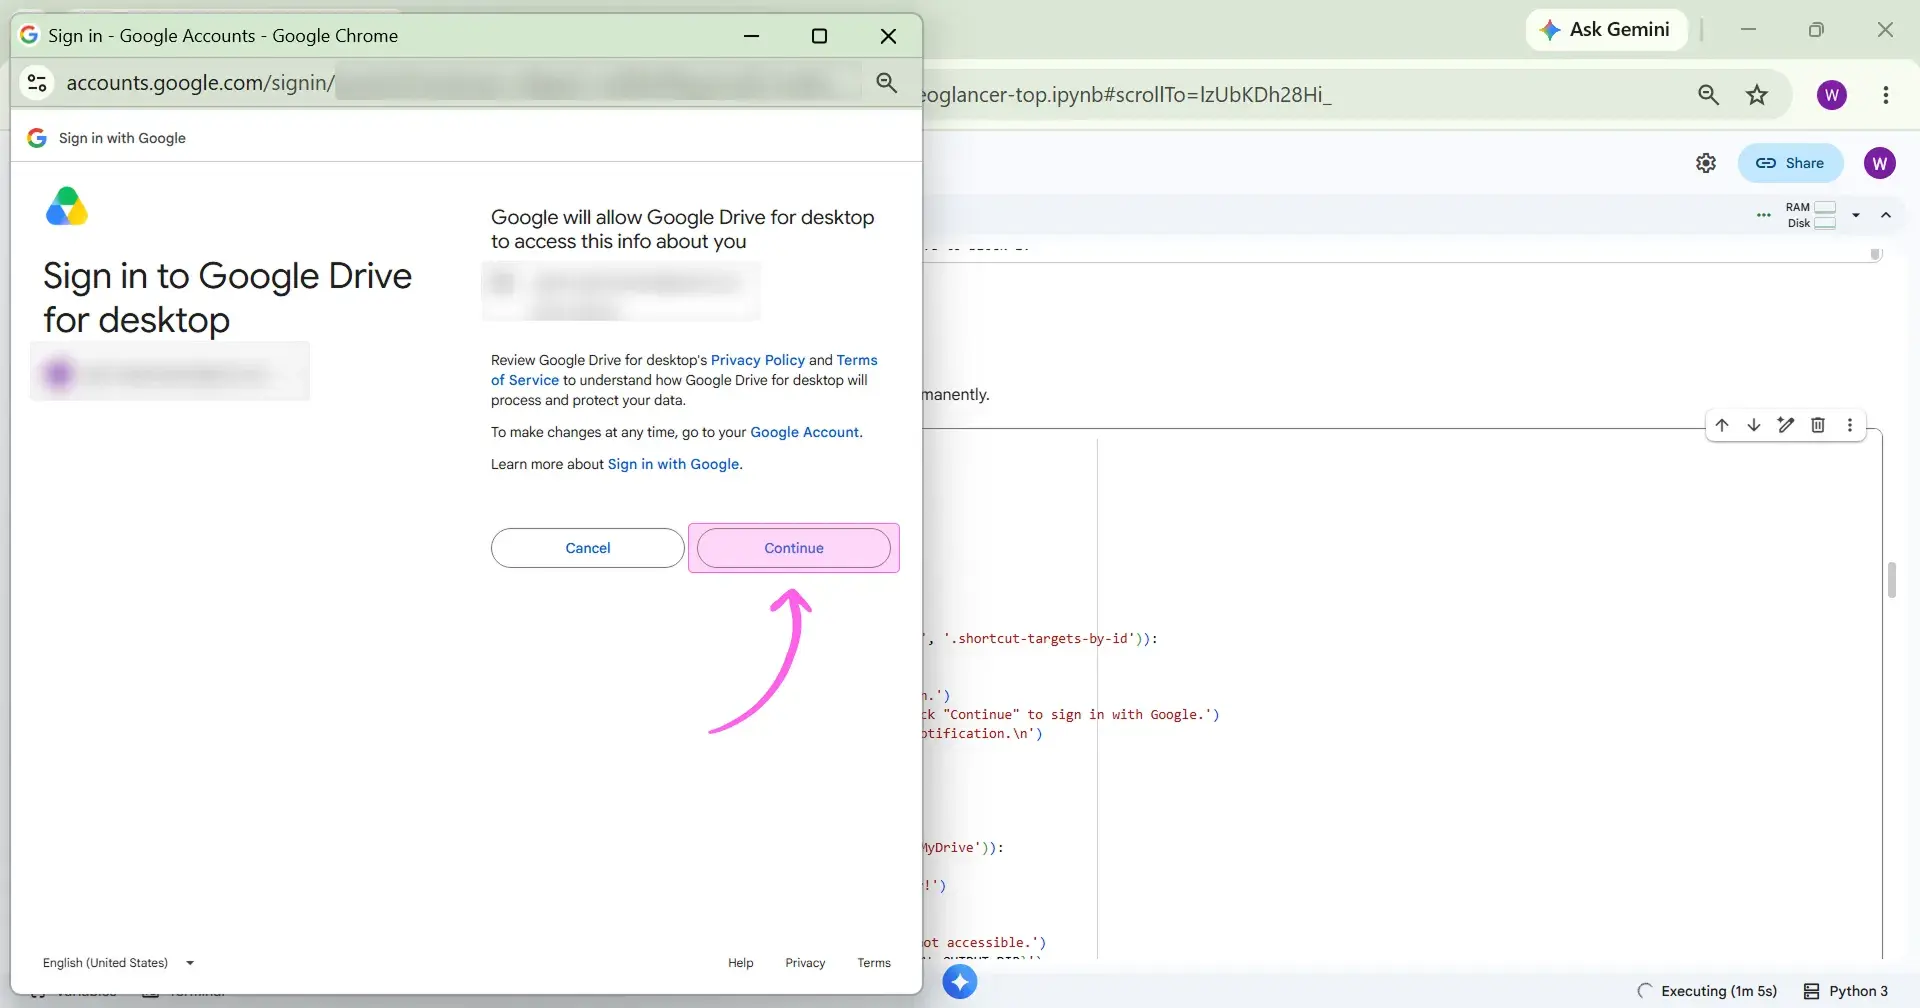Collapse the Colab header with chevron up
The width and height of the screenshot is (1920, 1008).
1886,215
